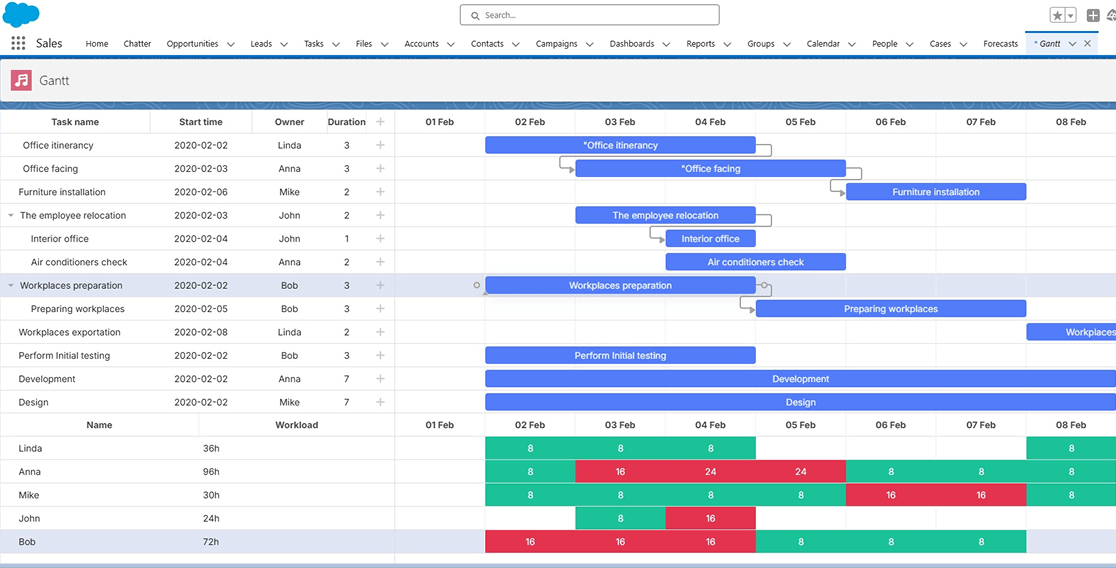Open the App Launcher grid icon
This screenshot has width=1116, height=568.
coord(18,43)
